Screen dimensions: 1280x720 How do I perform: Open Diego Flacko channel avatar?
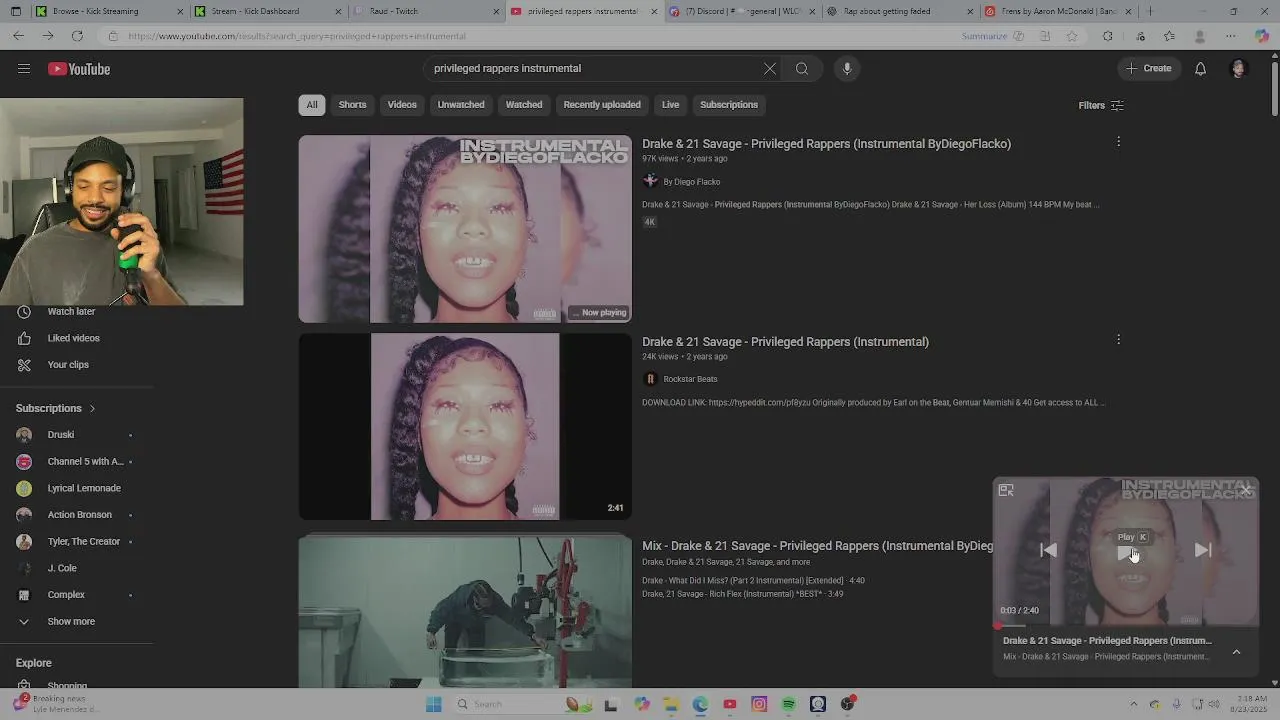650,181
